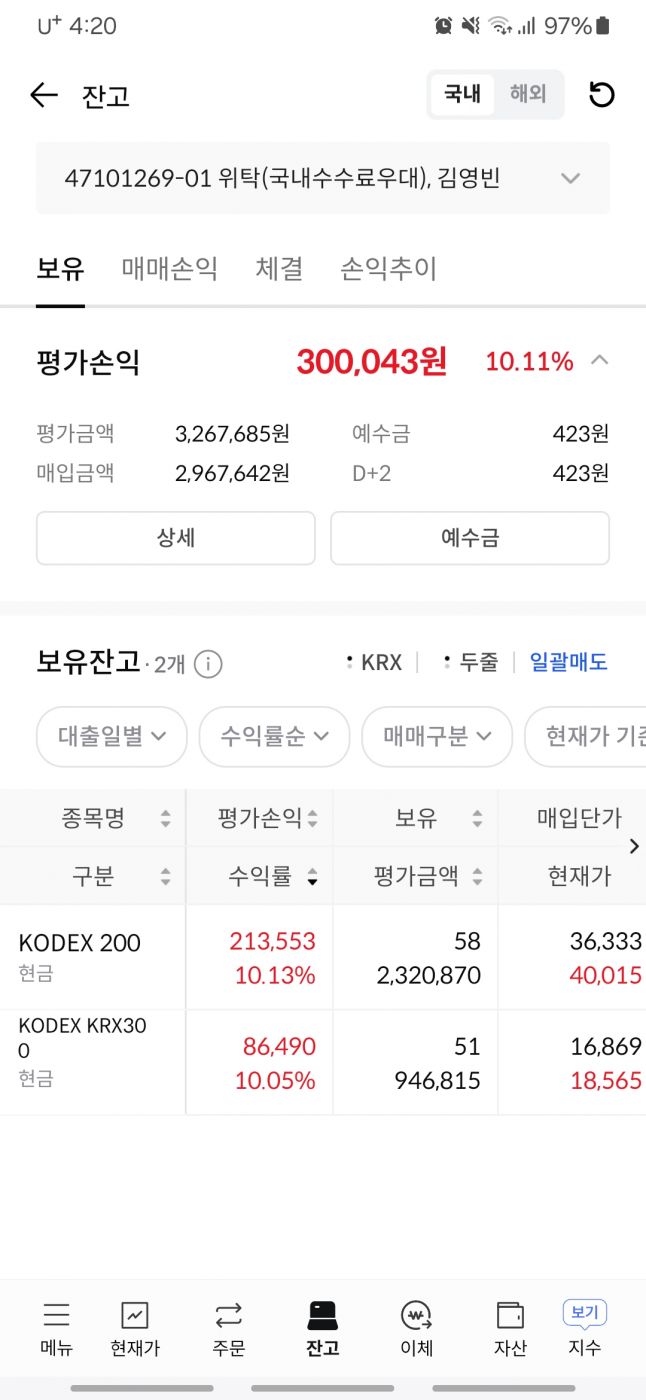The height and width of the screenshot is (1400, 646).
Task: Open the 메뉴 hamburger icon
Action: (57, 1315)
